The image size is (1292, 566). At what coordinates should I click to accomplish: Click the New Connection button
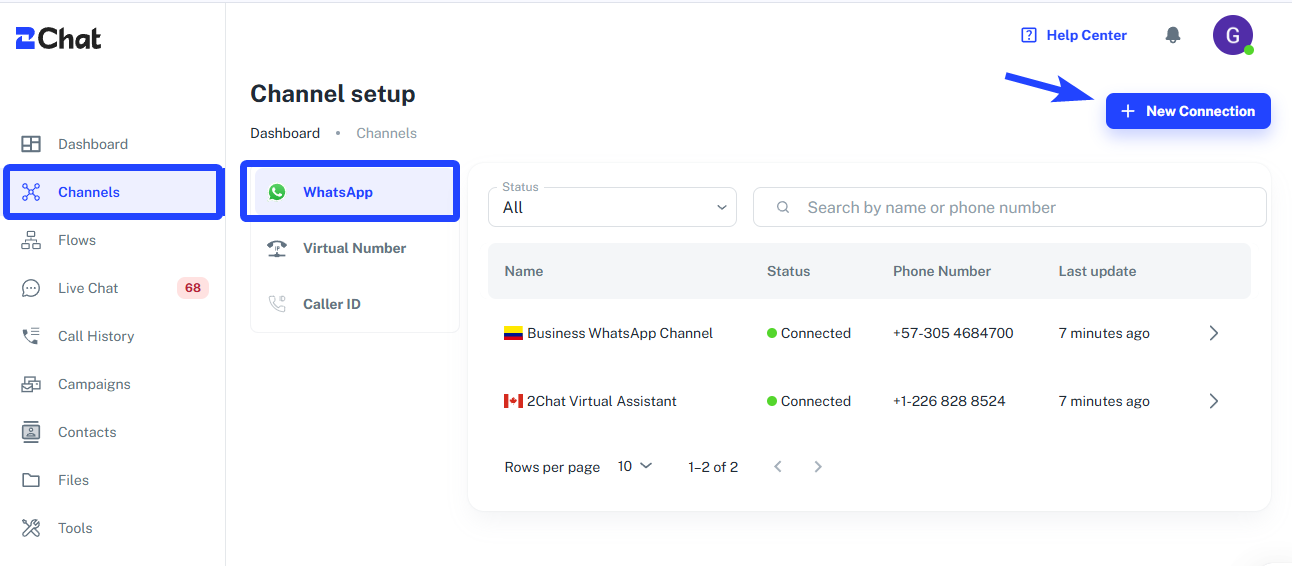1188,111
